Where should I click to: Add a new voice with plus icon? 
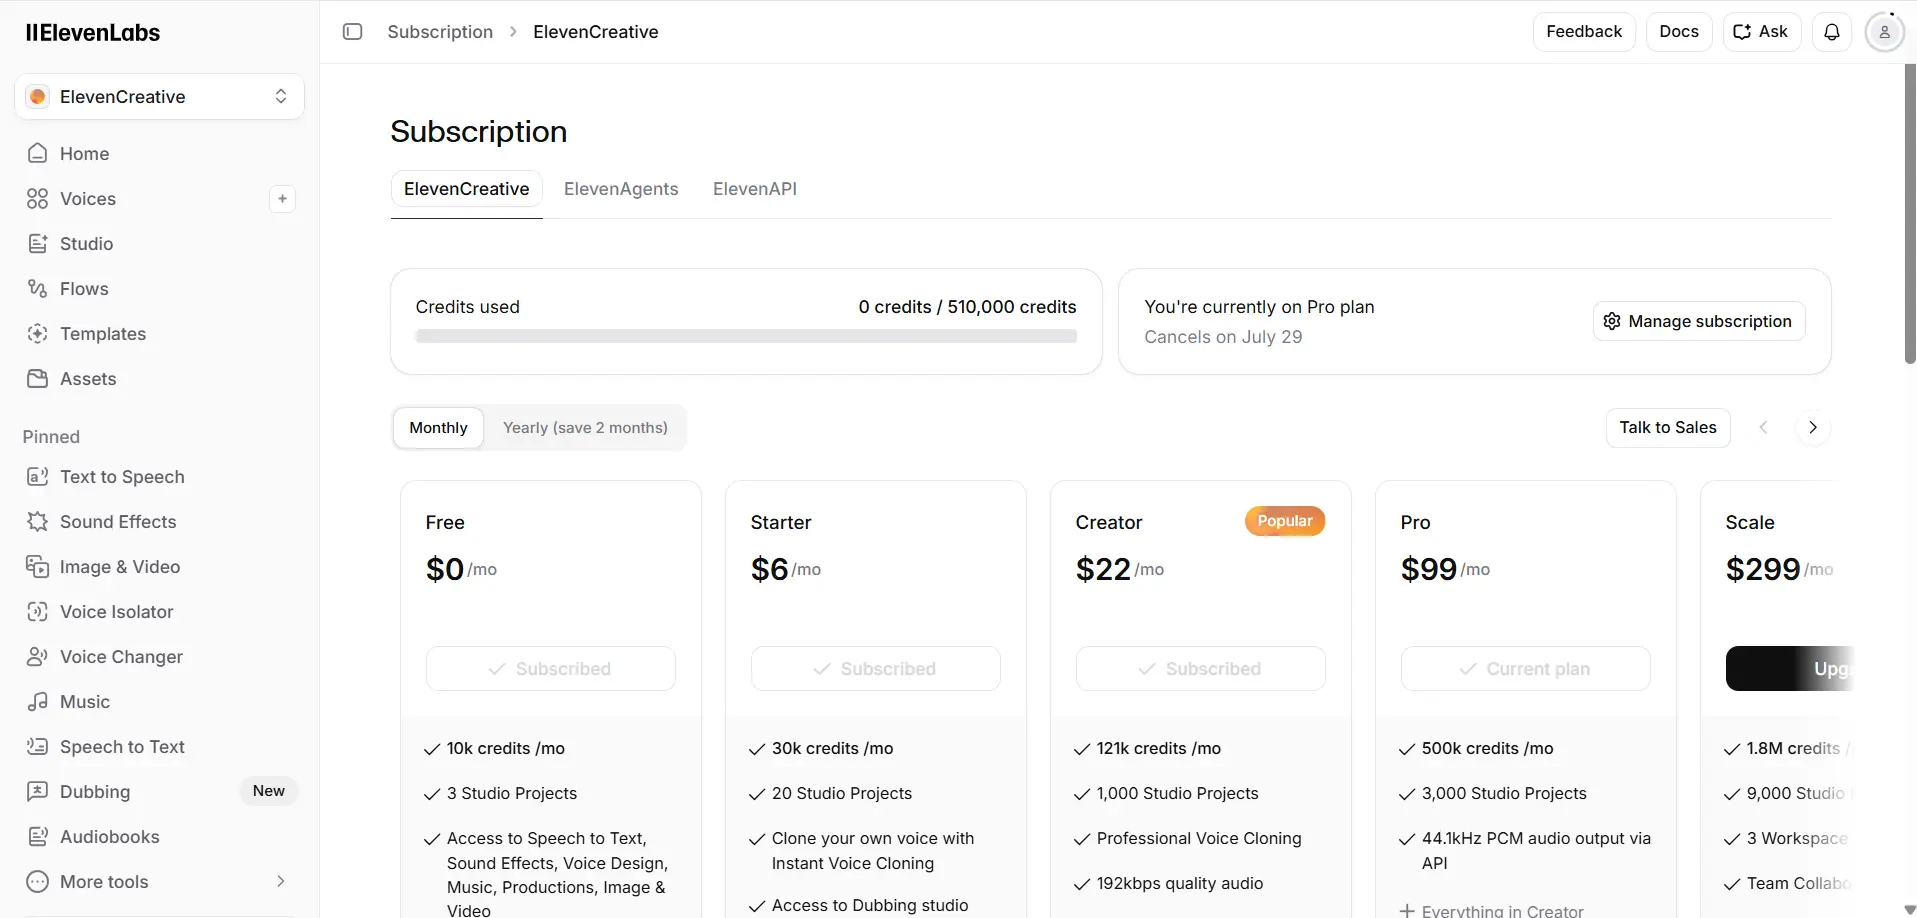[282, 199]
